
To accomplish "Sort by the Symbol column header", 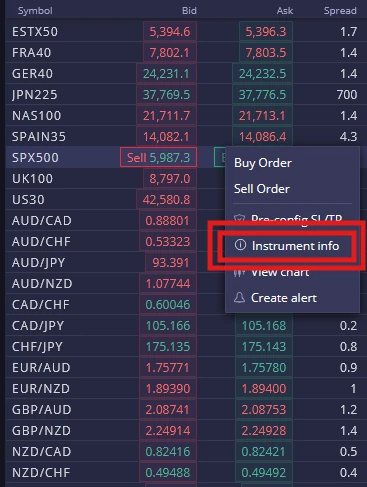I will [x=35, y=11].
